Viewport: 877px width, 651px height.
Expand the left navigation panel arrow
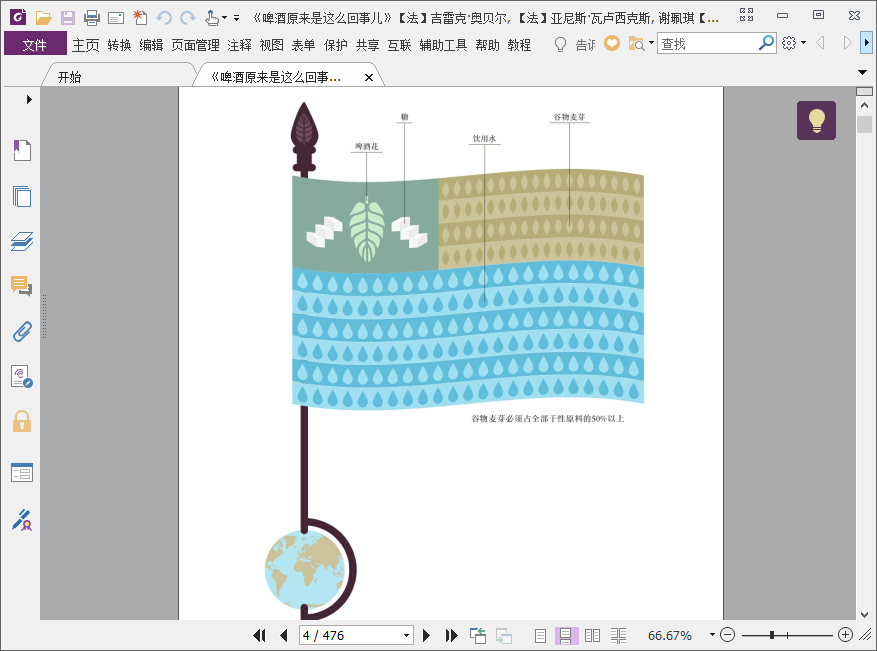[x=29, y=99]
